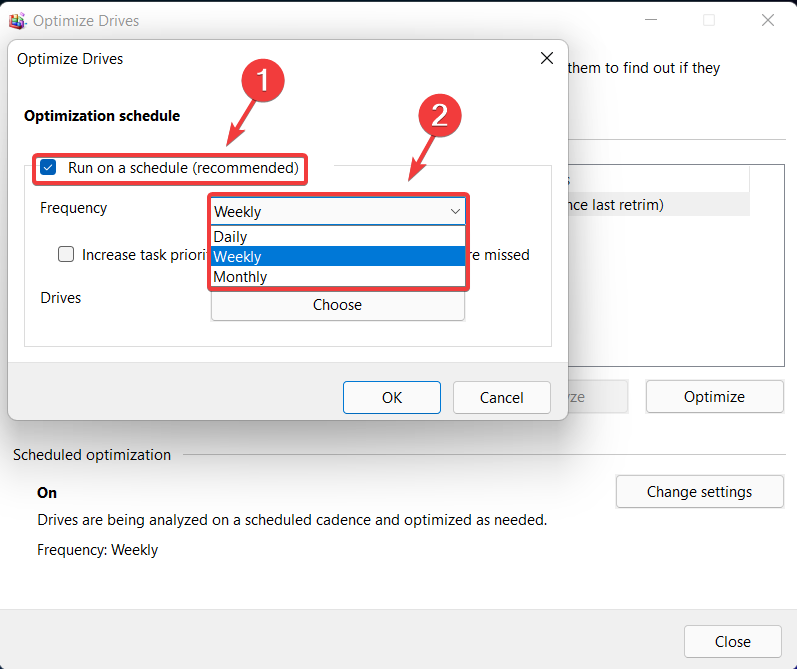Click the 'Frequency' label in dialog
The width and height of the screenshot is (797, 669).
(x=74, y=208)
